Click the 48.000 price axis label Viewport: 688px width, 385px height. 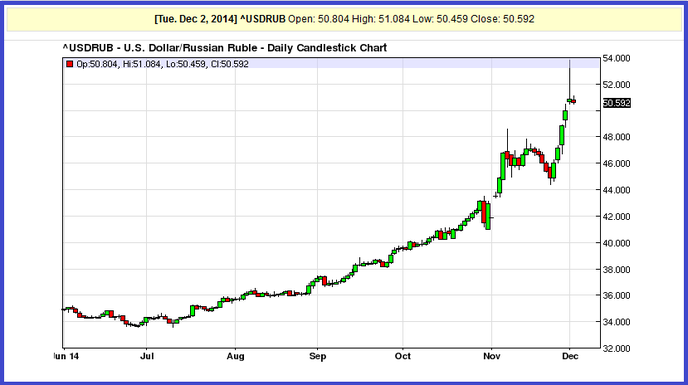click(x=616, y=137)
